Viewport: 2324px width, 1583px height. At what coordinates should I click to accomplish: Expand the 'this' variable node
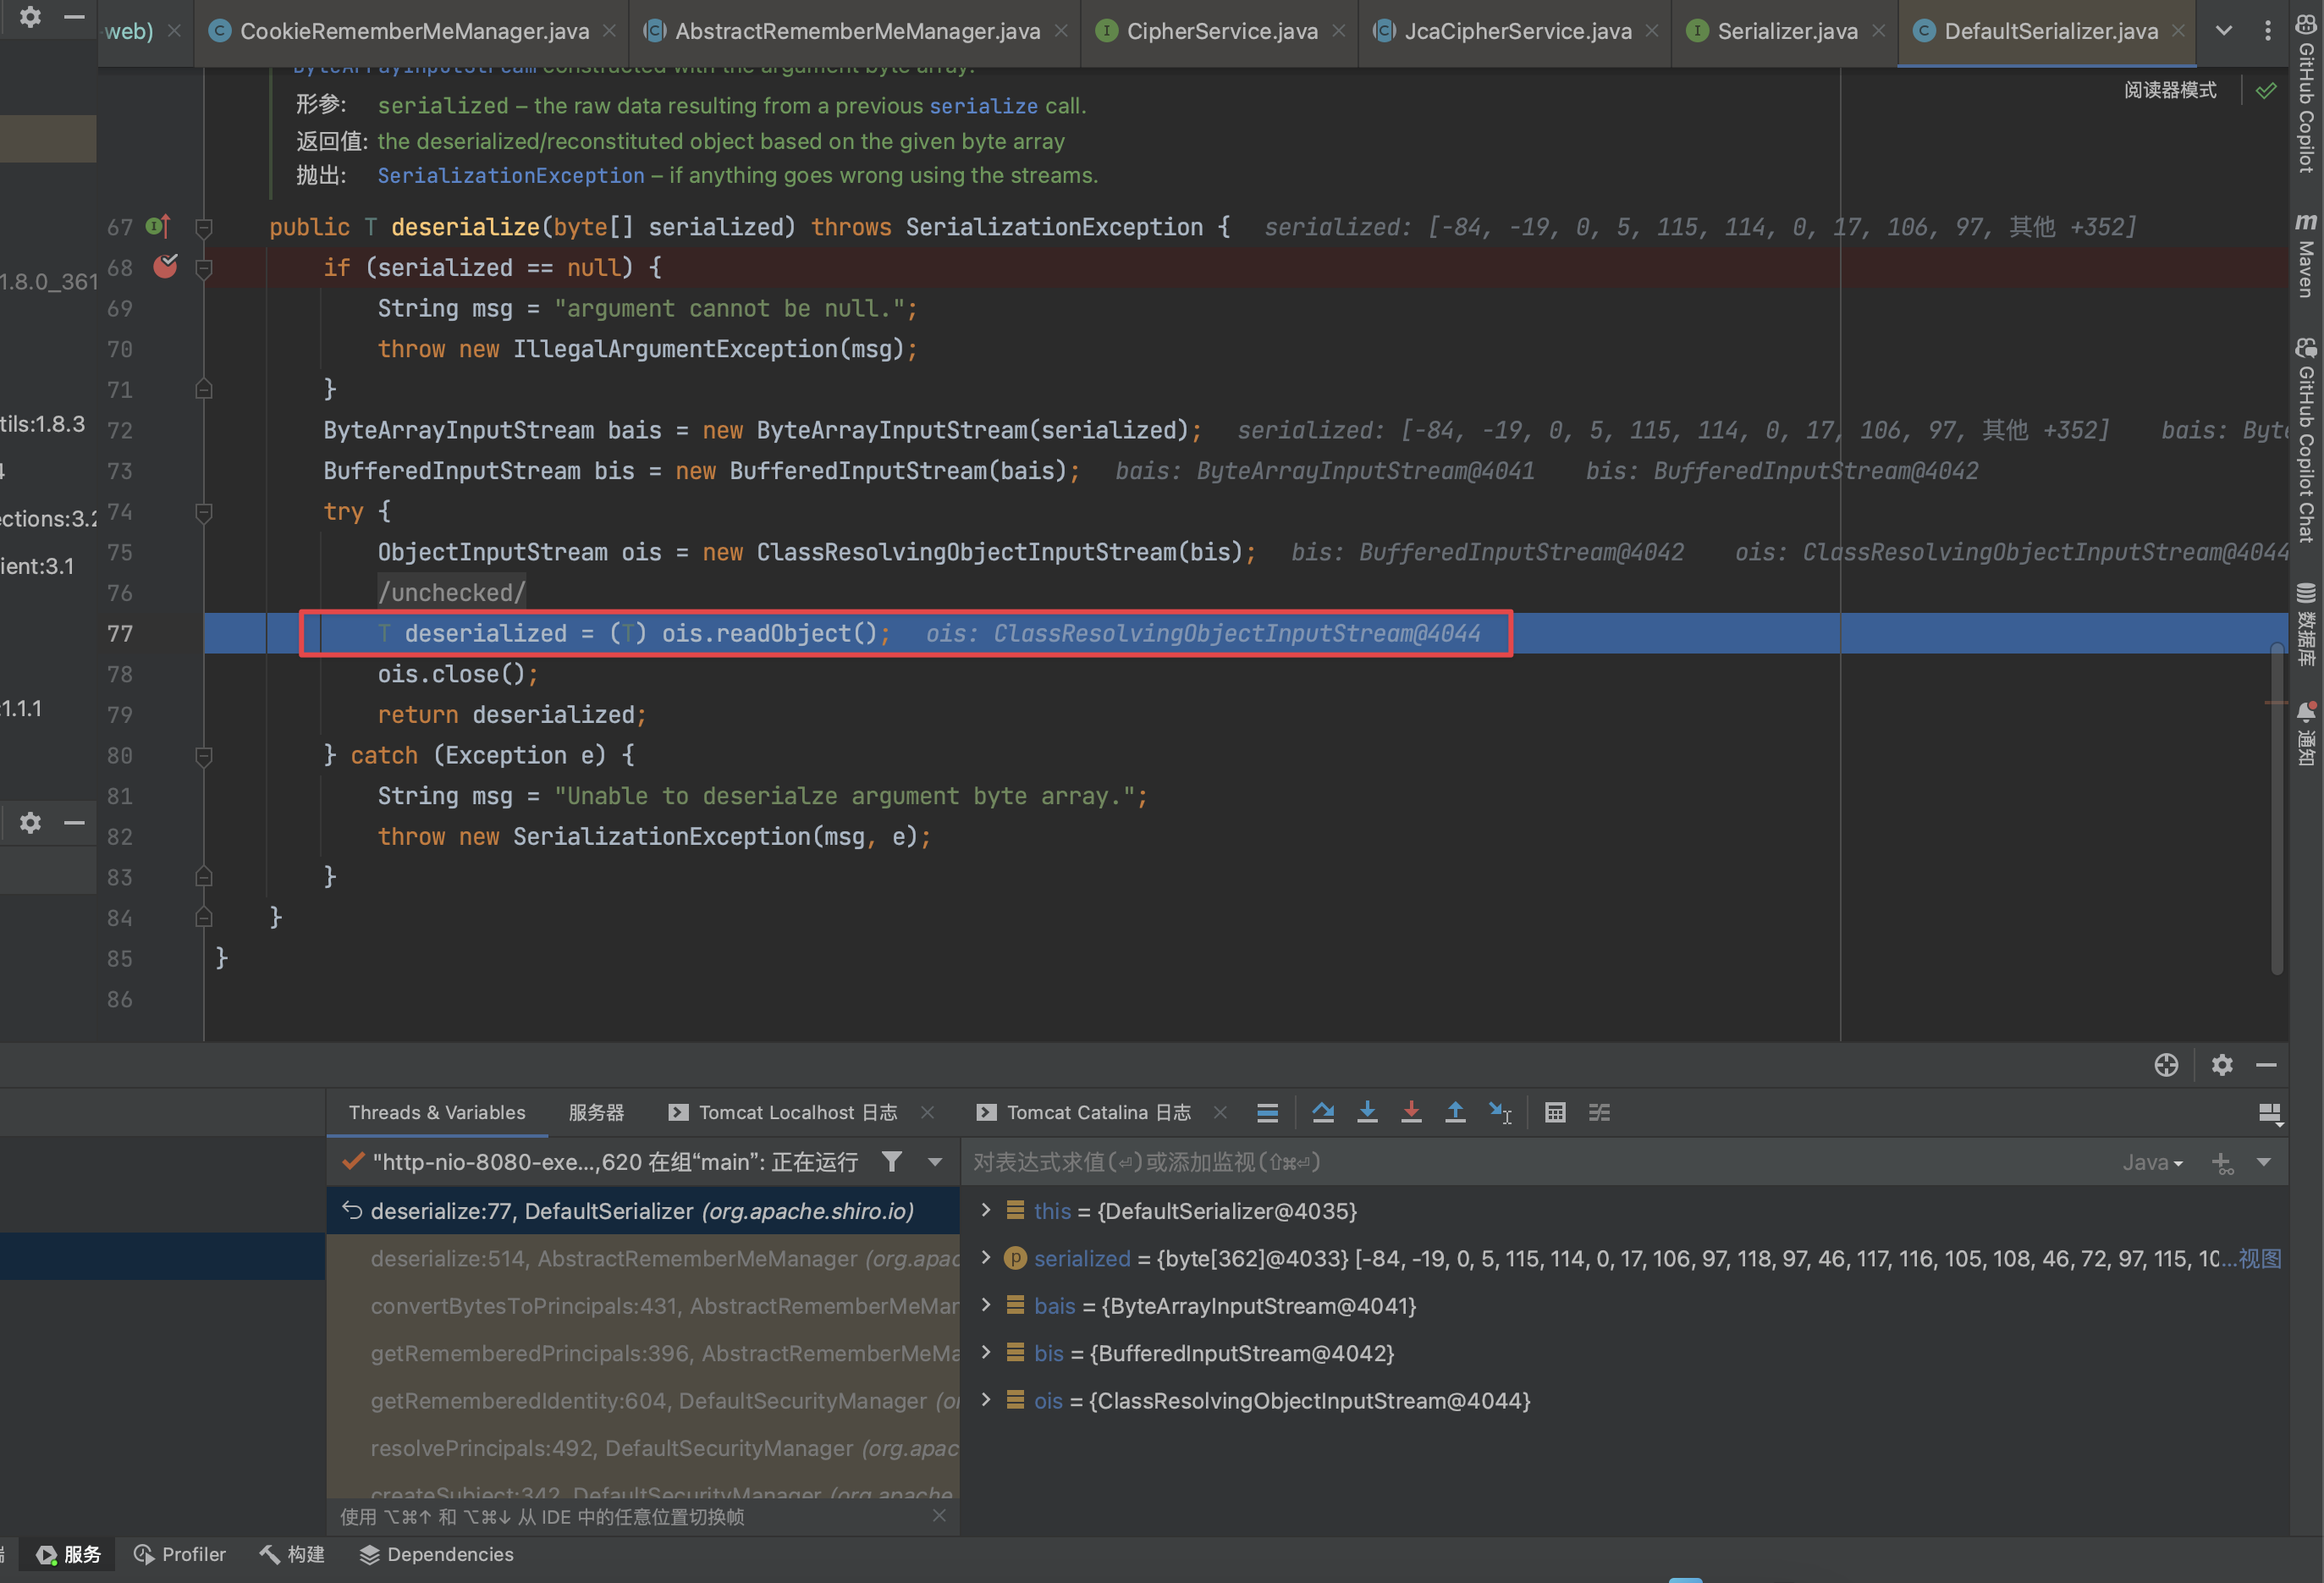click(x=986, y=1210)
